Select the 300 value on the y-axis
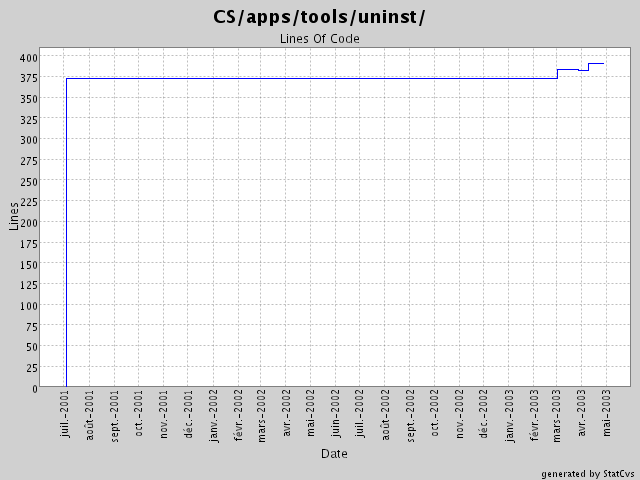Viewport: 640px width, 480px height. (x=29, y=140)
